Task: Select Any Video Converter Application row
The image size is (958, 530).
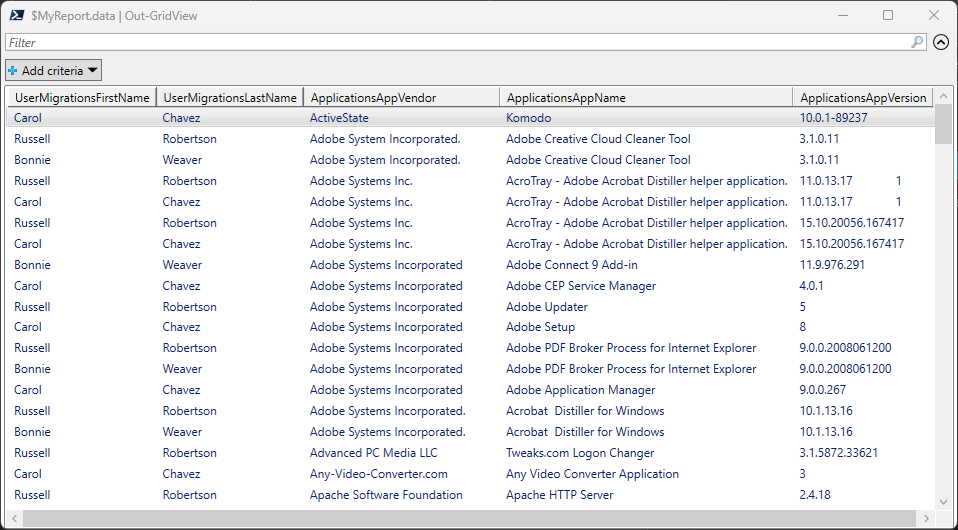Action: (470, 474)
